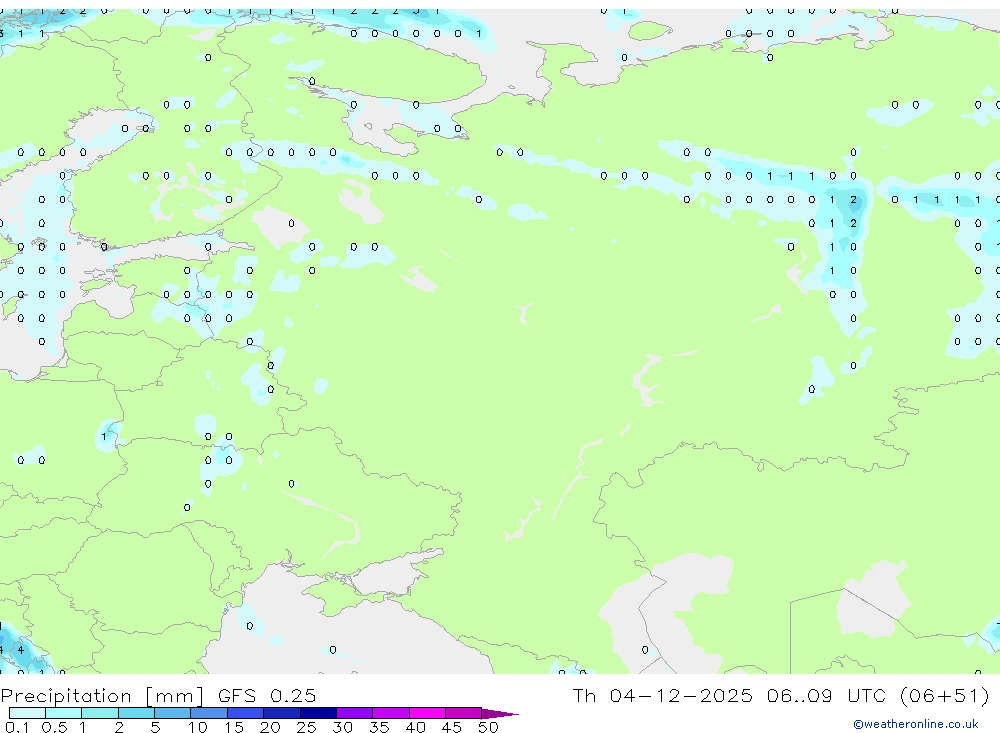Click the '25' legend scale label
The width and height of the screenshot is (1000, 733).
(x=306, y=727)
